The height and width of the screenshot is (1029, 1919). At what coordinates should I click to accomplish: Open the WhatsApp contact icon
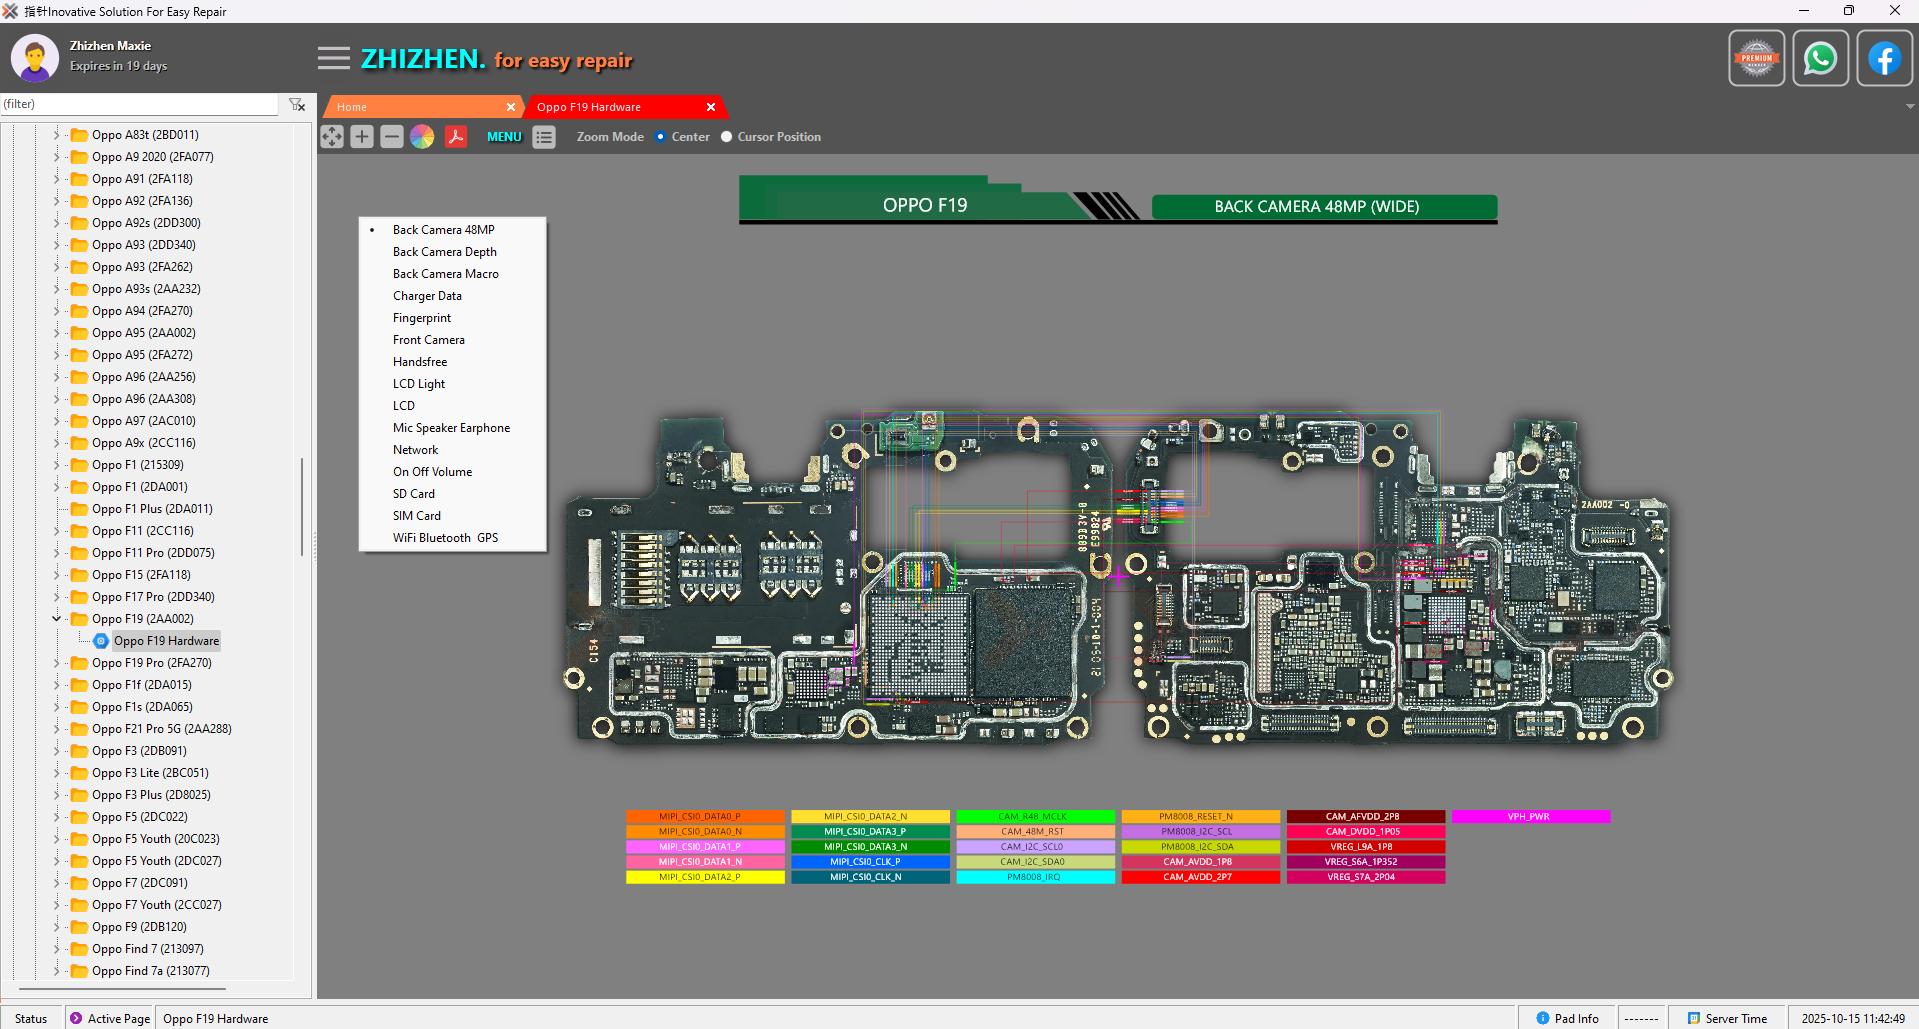click(x=1820, y=59)
